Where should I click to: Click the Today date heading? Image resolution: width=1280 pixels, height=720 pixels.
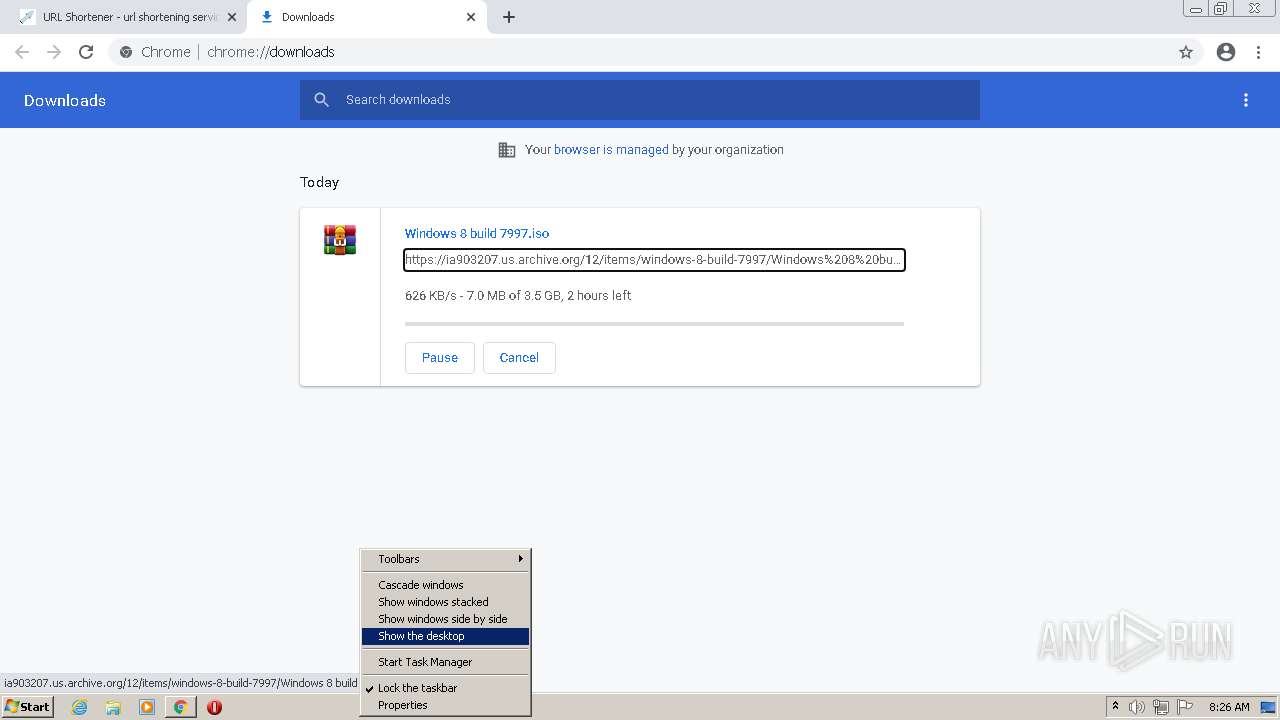(320, 182)
